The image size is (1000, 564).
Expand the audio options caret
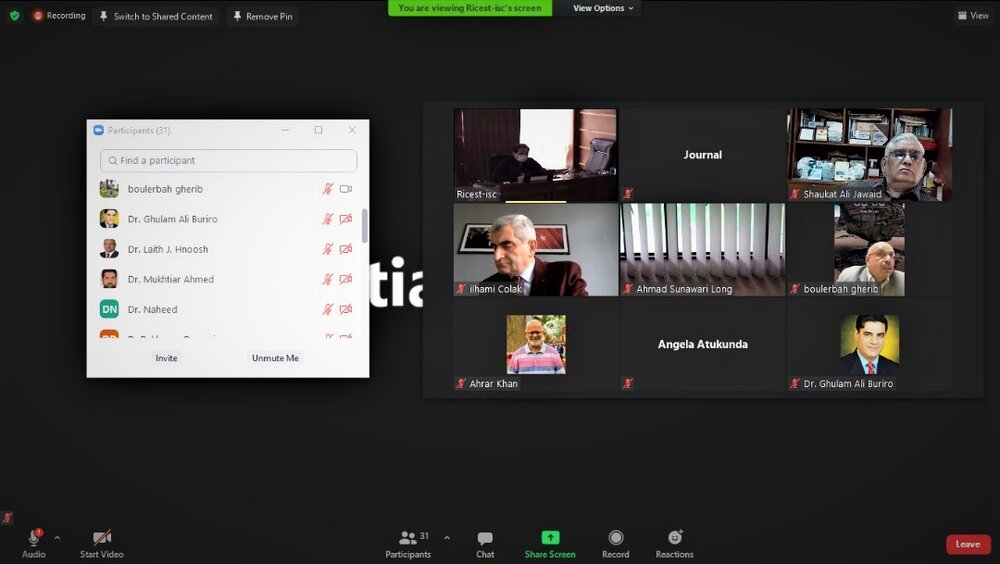[57, 538]
